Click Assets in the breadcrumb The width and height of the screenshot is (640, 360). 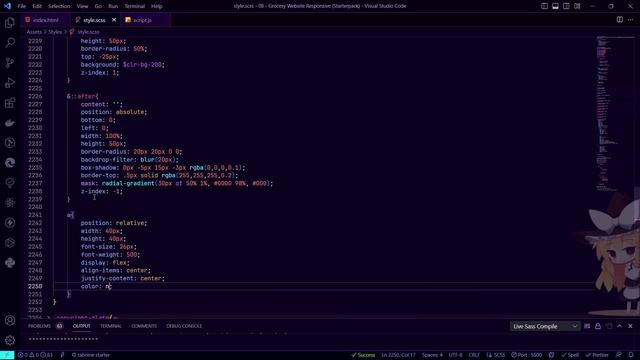34,32
